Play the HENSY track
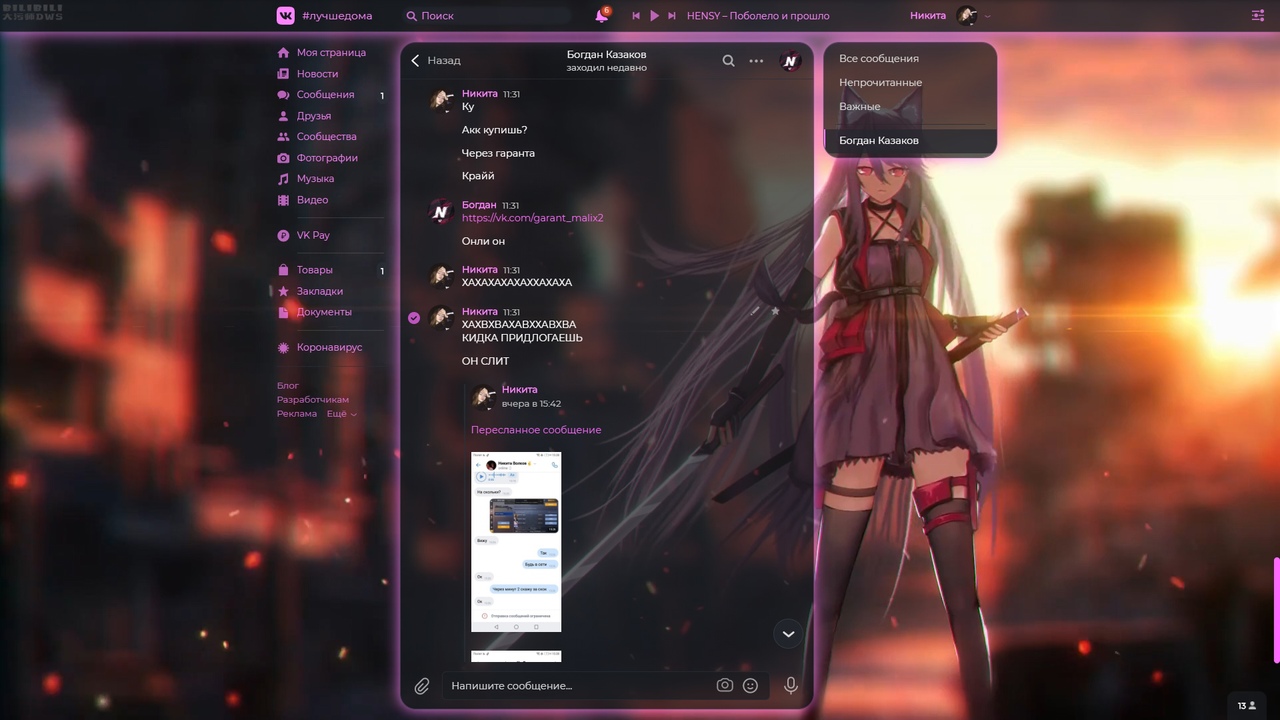This screenshot has width=1280, height=720. [x=654, y=16]
